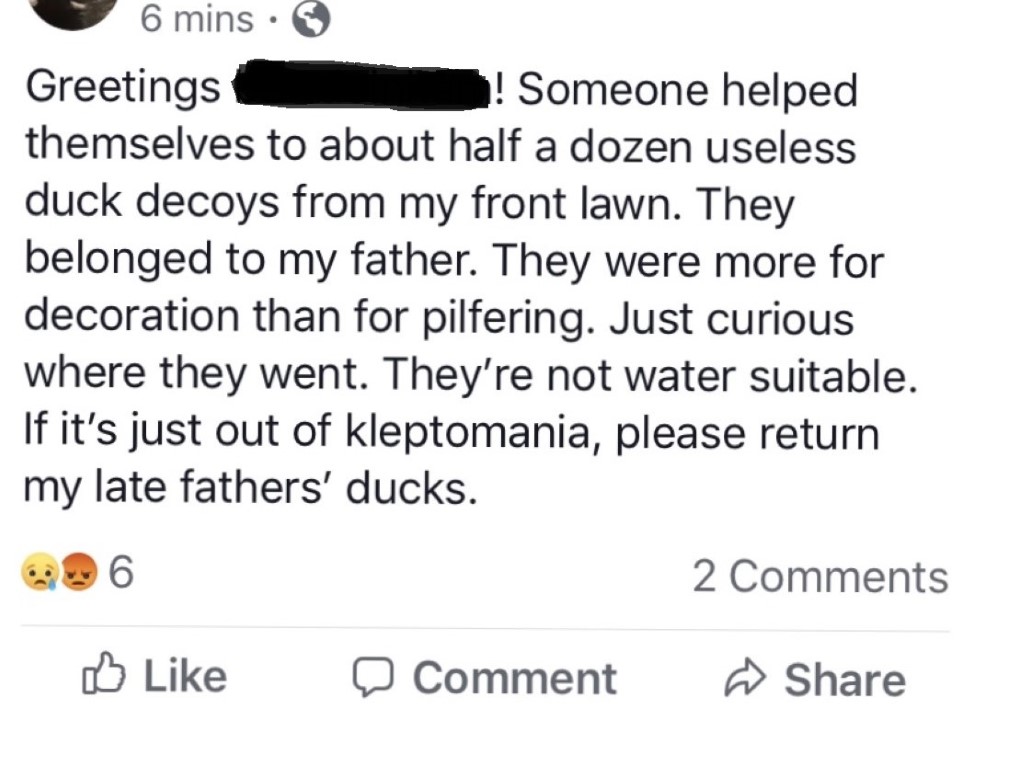The height and width of the screenshot is (768, 1034).
Task: Click the speech bubble Comment icon
Action: pos(372,677)
